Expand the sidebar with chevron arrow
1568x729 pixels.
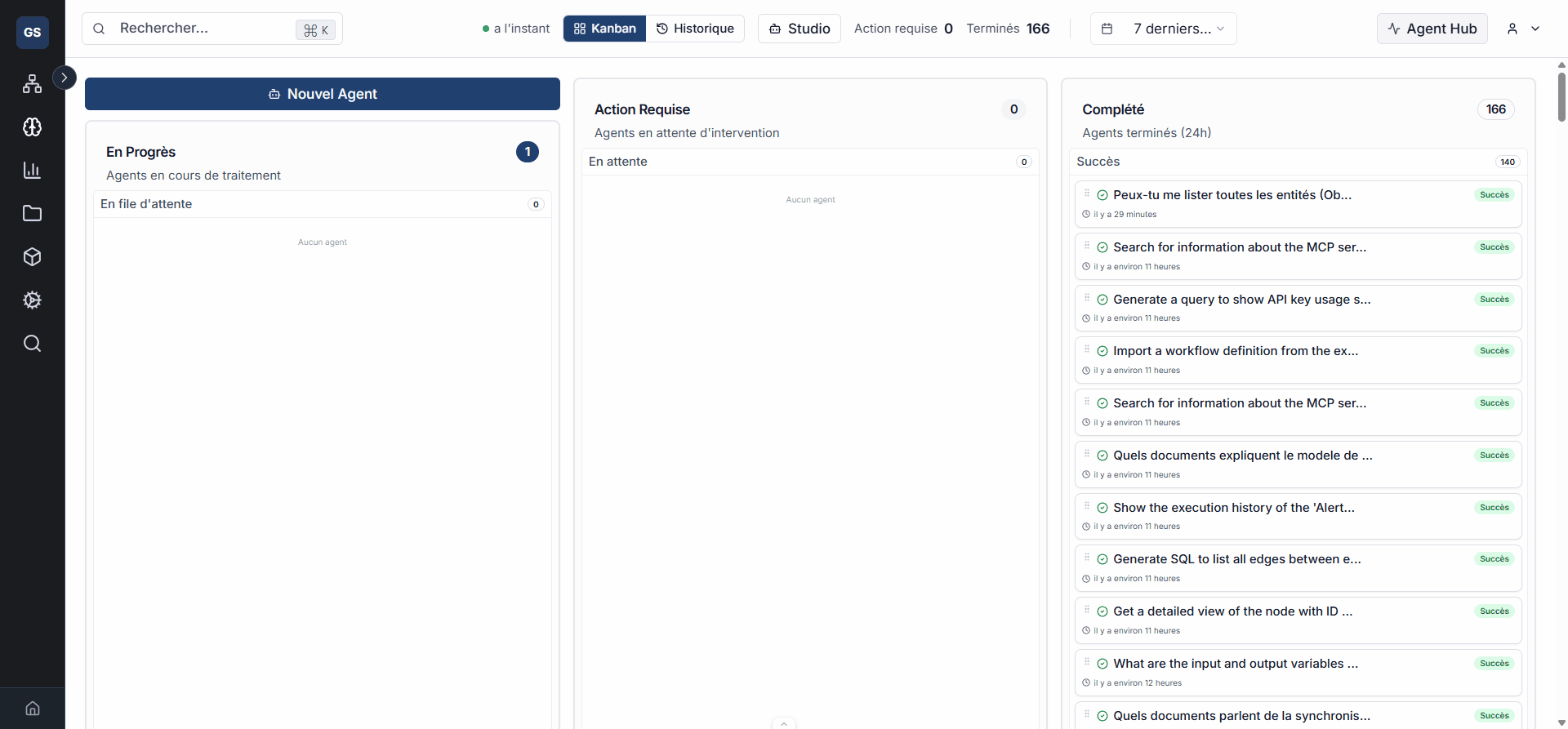click(x=64, y=77)
